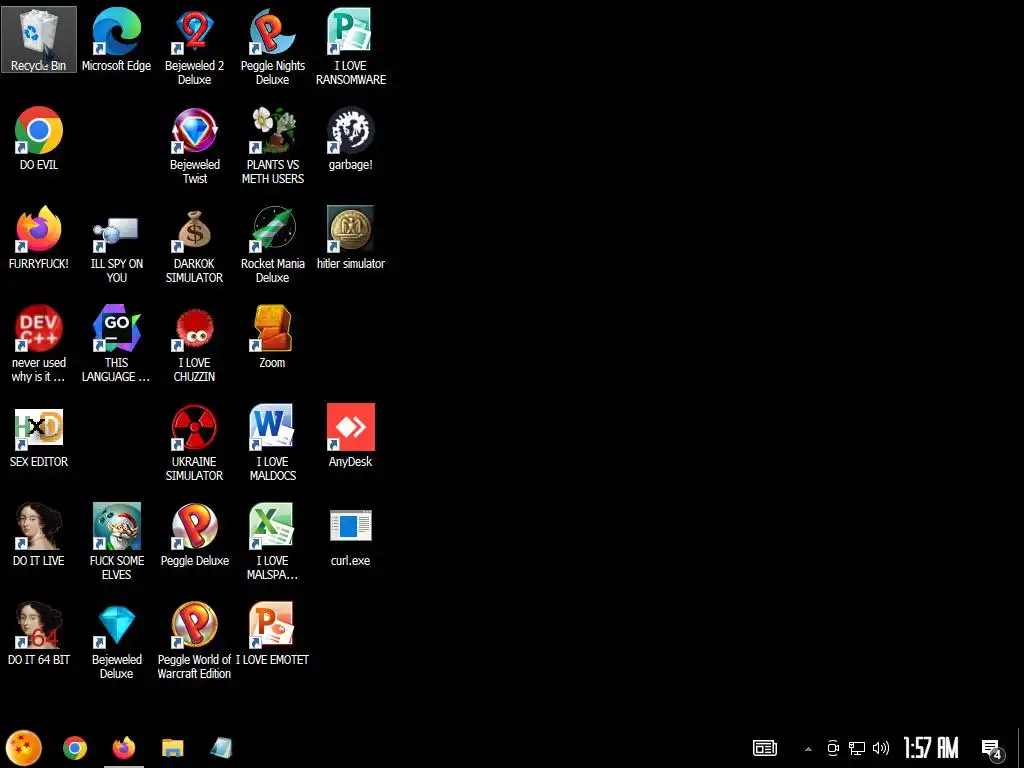Select the Bejeweled 2 Deluxe shortcut
The width and height of the screenshot is (1024, 768).
pos(195,46)
